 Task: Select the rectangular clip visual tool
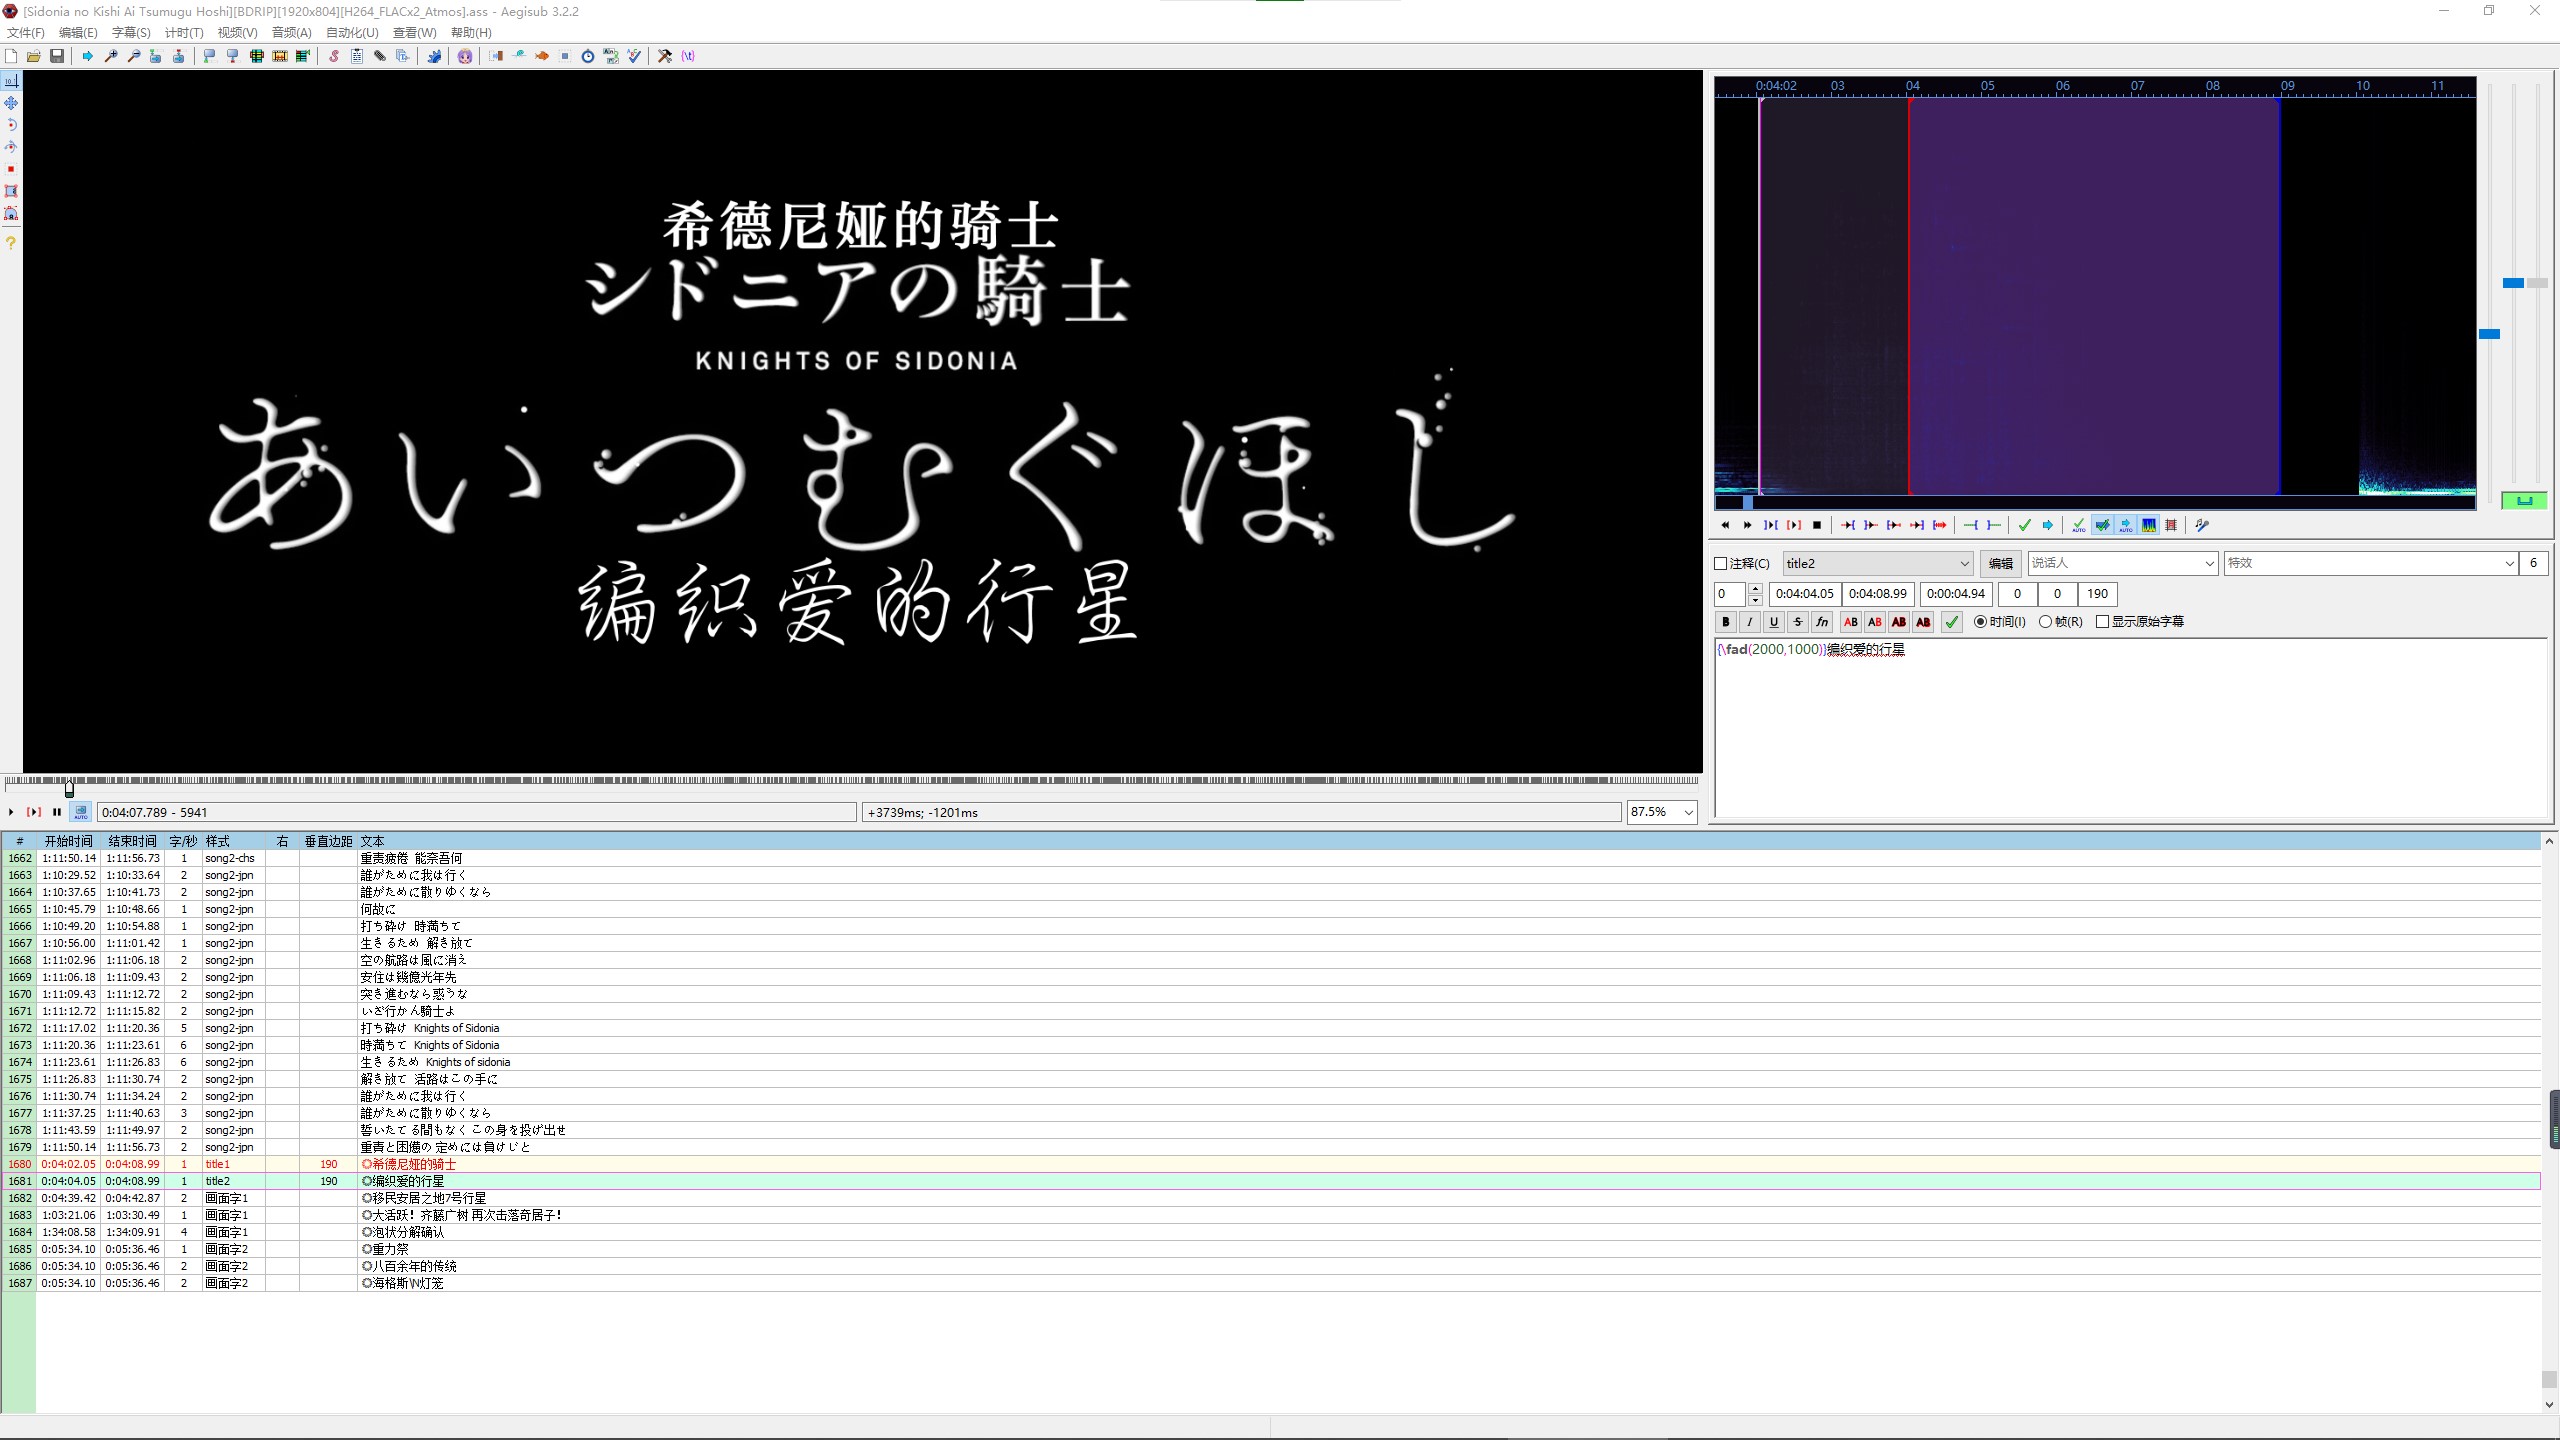click(11, 191)
